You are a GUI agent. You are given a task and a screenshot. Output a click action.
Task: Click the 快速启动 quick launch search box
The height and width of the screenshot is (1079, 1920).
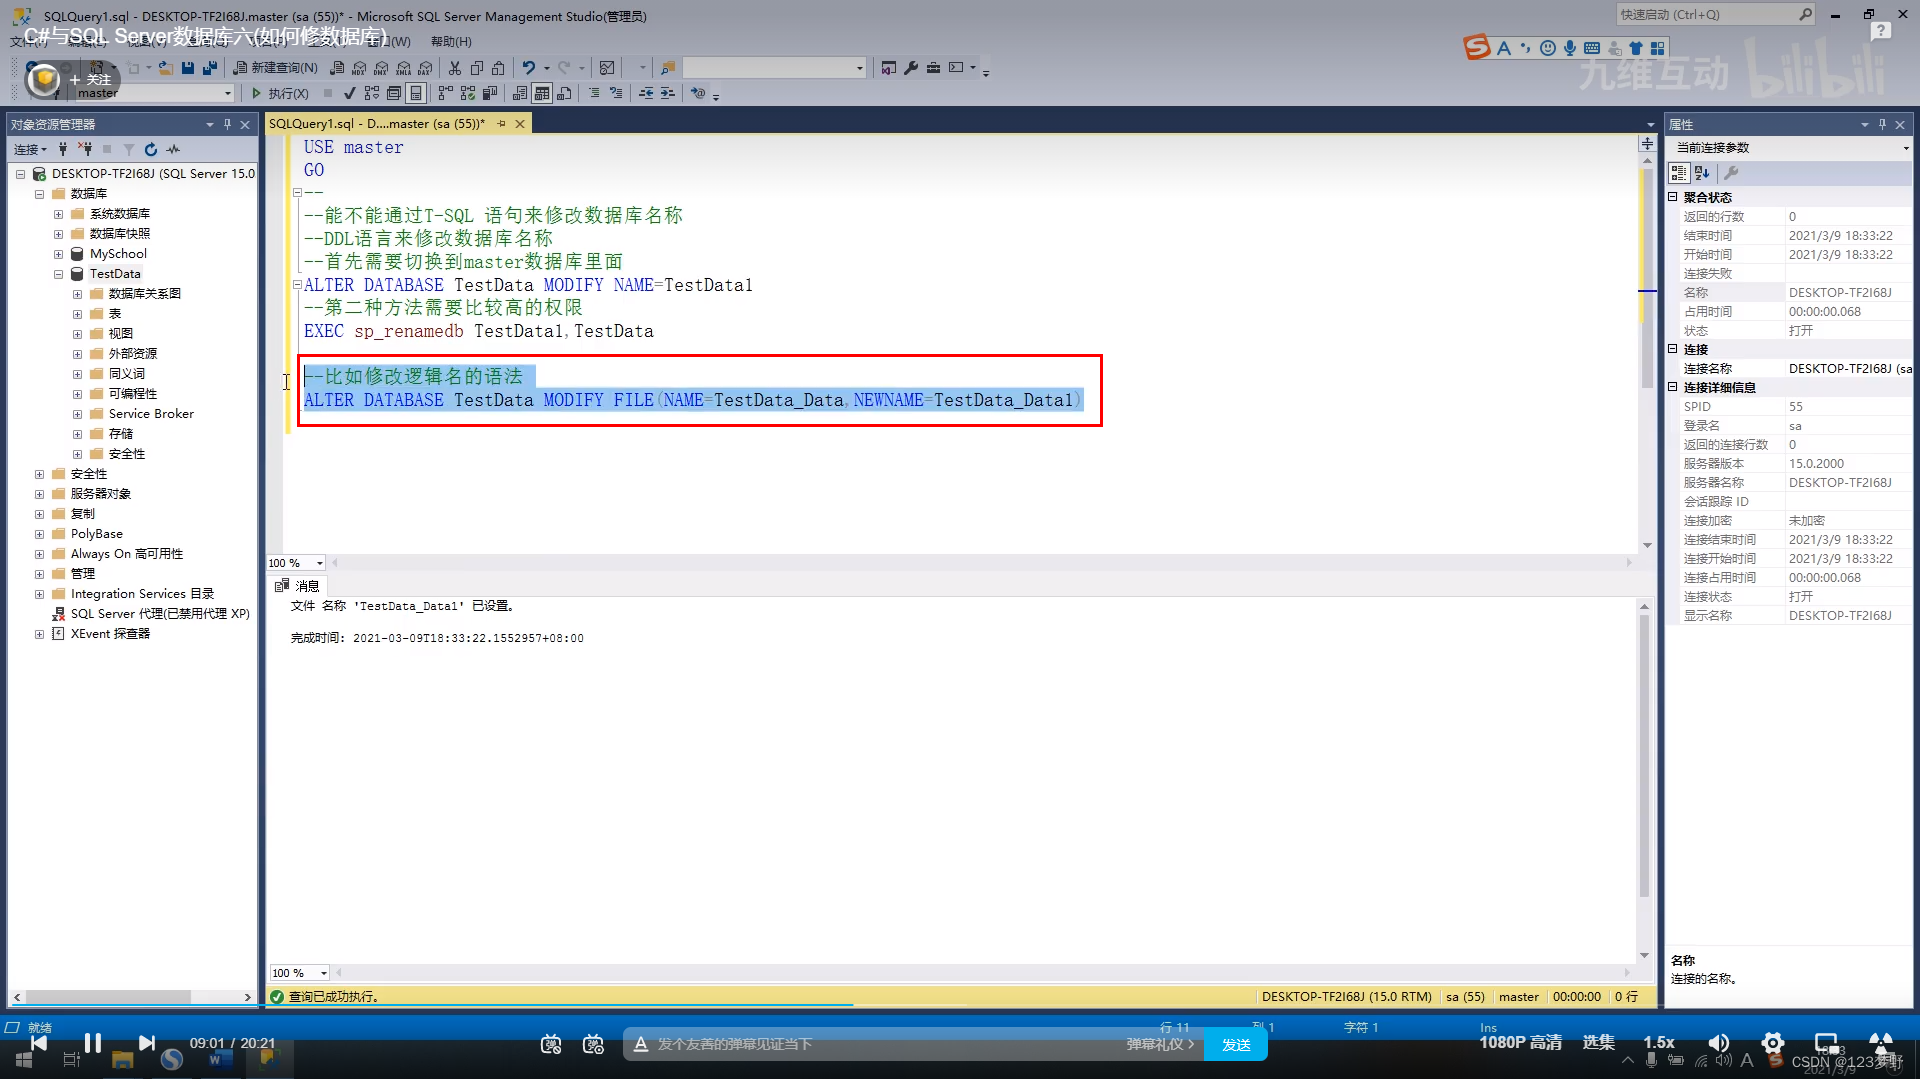1715,15
